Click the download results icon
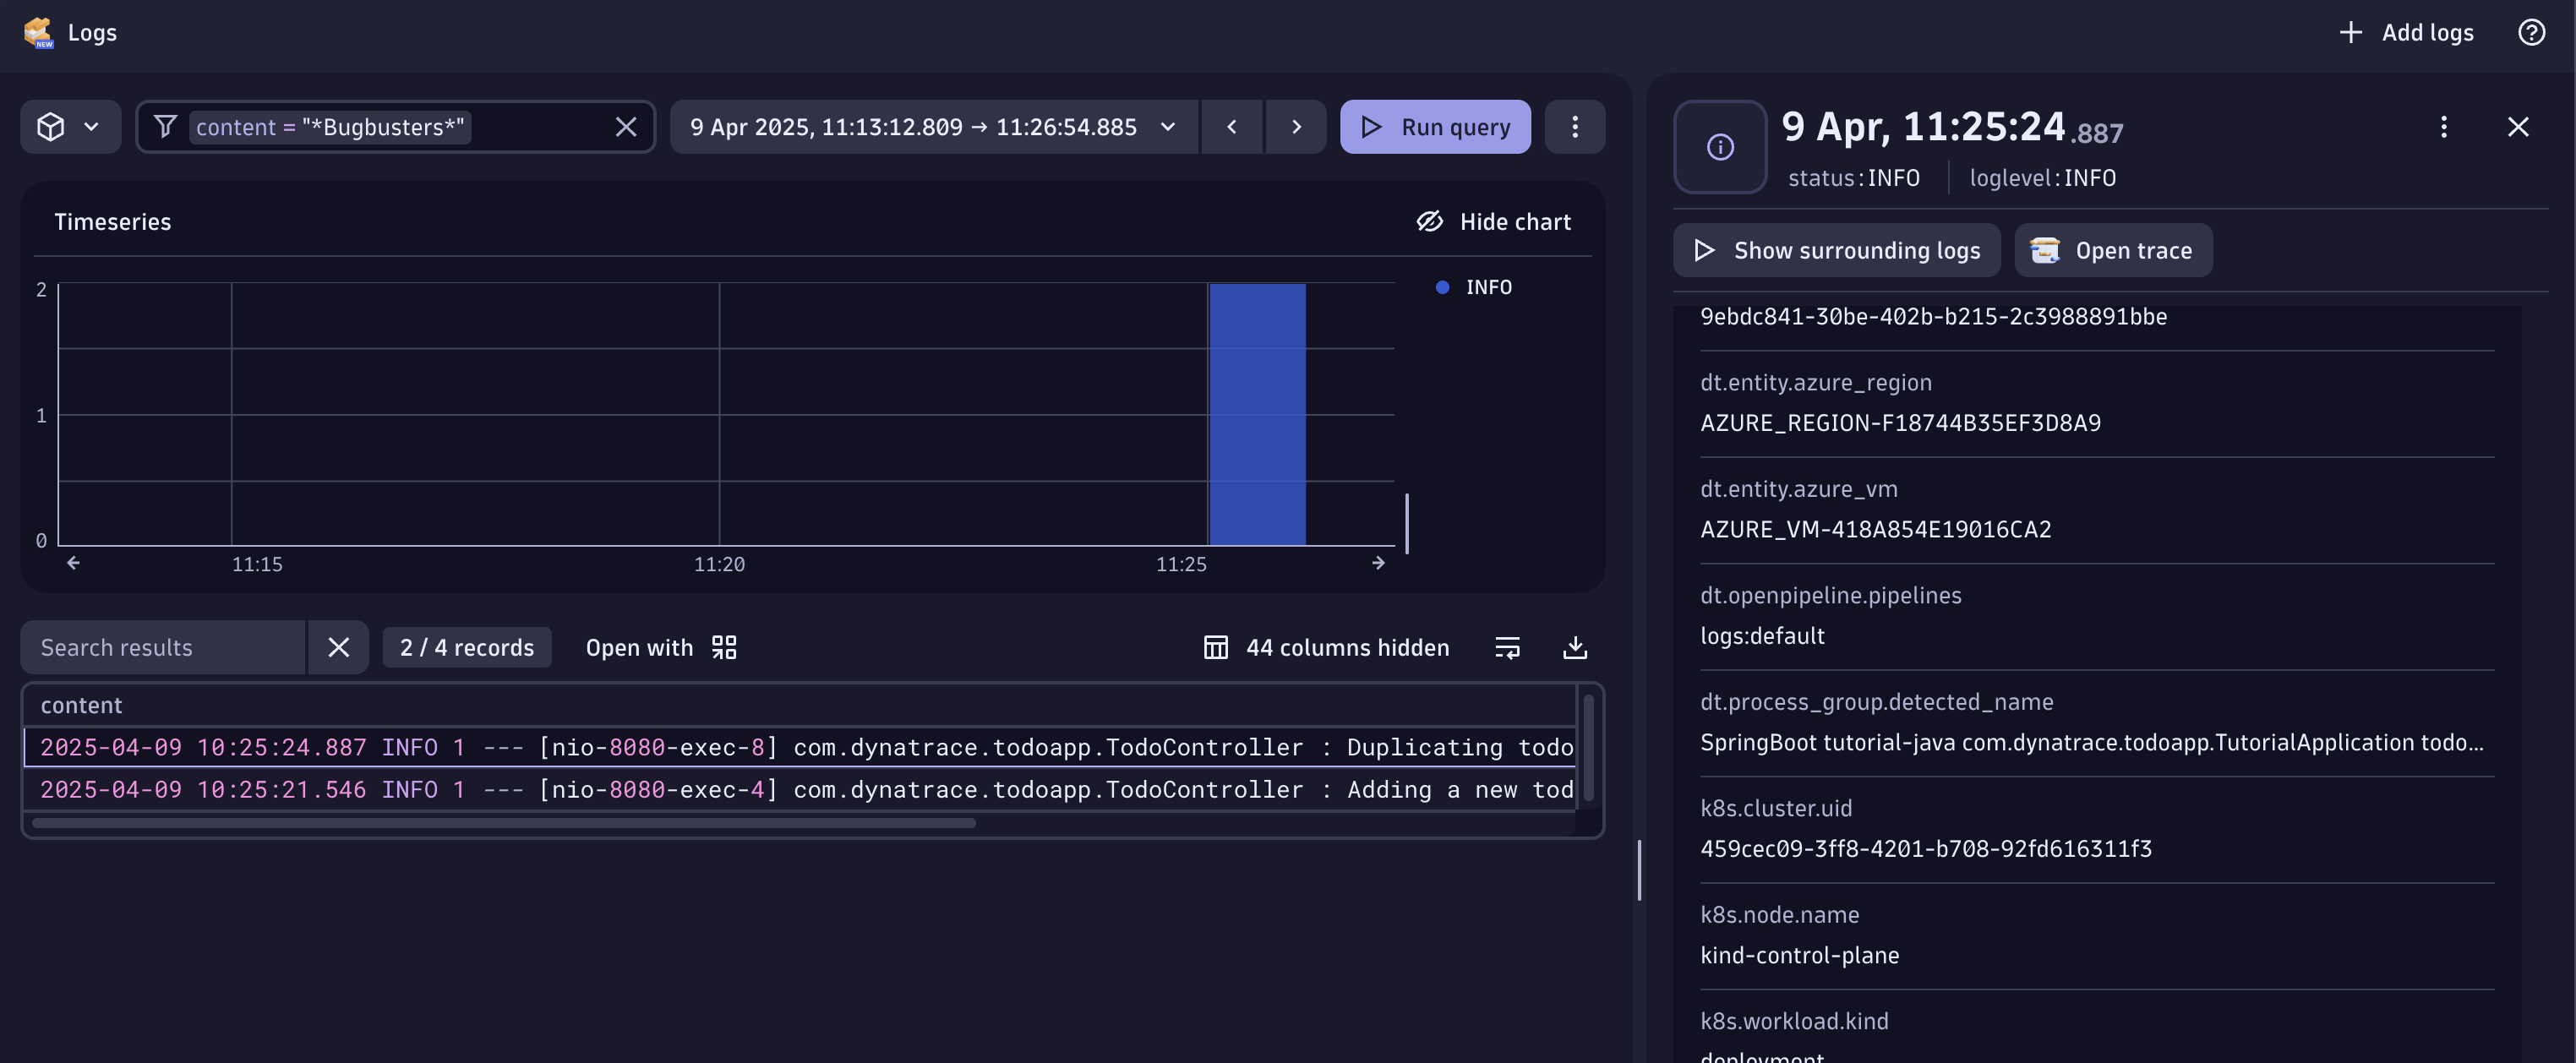This screenshot has height=1063, width=2576. pos(1574,648)
